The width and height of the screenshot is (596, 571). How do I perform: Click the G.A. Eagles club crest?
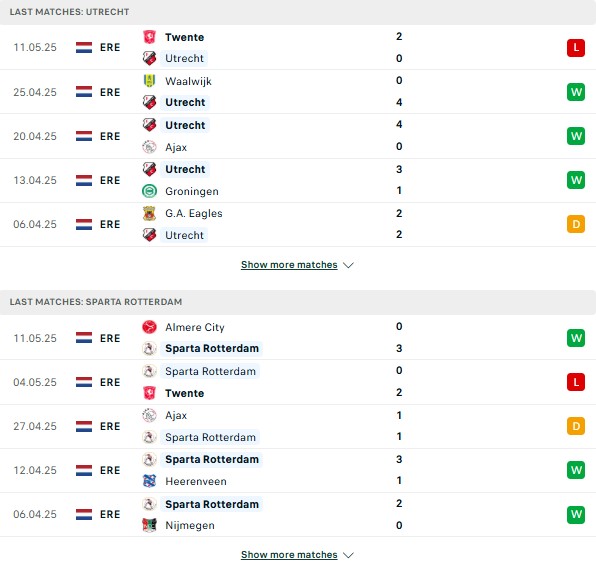click(149, 213)
